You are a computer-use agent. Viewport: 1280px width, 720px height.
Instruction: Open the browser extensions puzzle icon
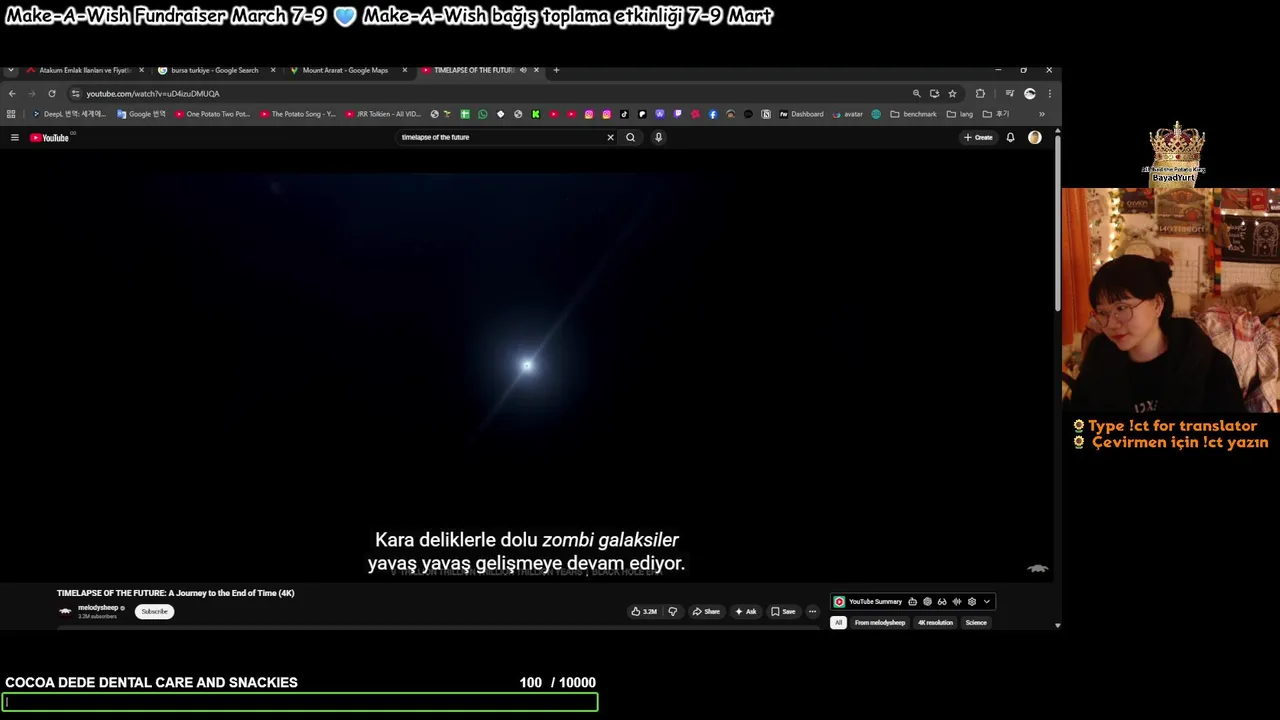[x=980, y=93]
